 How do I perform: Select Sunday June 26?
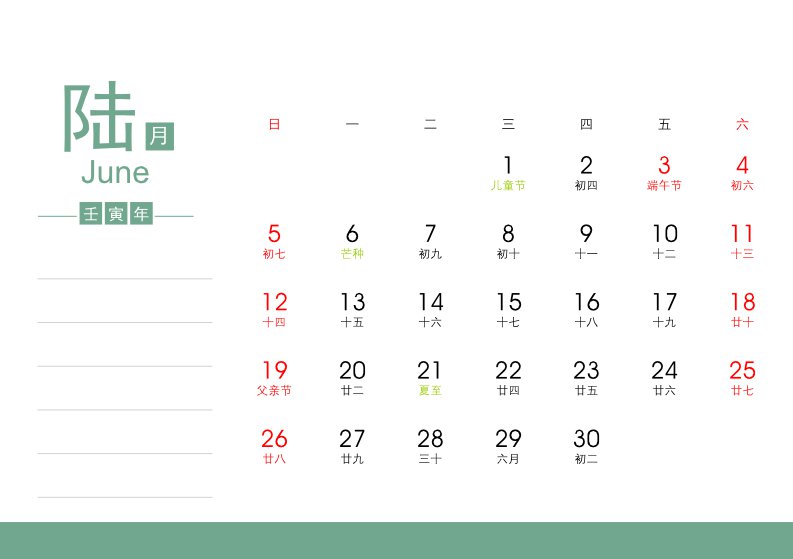(274, 446)
